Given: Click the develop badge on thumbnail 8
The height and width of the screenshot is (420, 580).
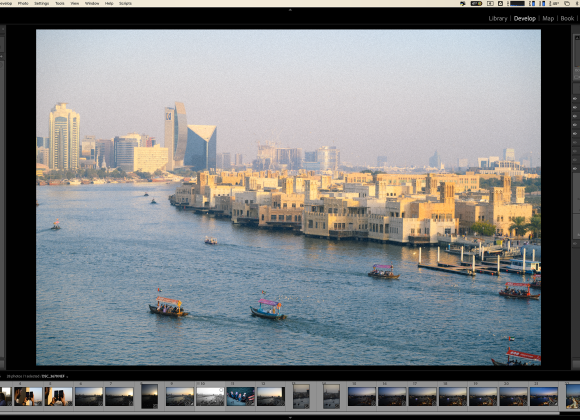Looking at the screenshot, I should pos(155,406).
